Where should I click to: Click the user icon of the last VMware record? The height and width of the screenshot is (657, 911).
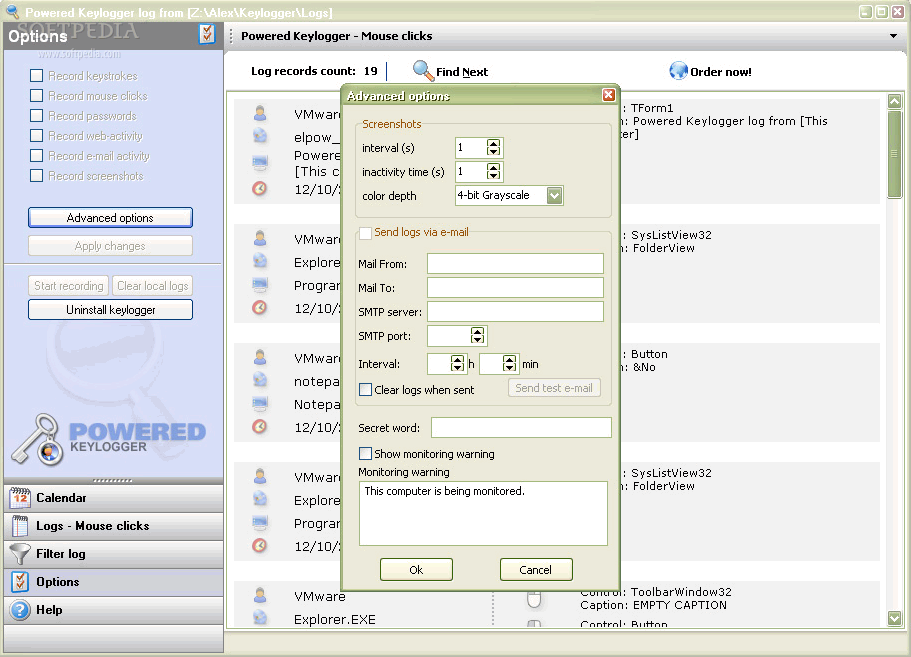pyautogui.click(x=260, y=595)
